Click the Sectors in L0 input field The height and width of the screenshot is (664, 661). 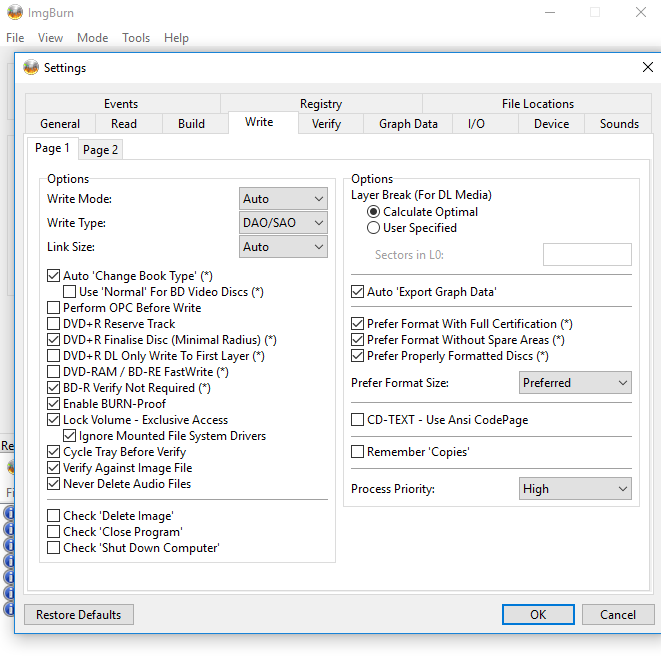click(x=587, y=255)
